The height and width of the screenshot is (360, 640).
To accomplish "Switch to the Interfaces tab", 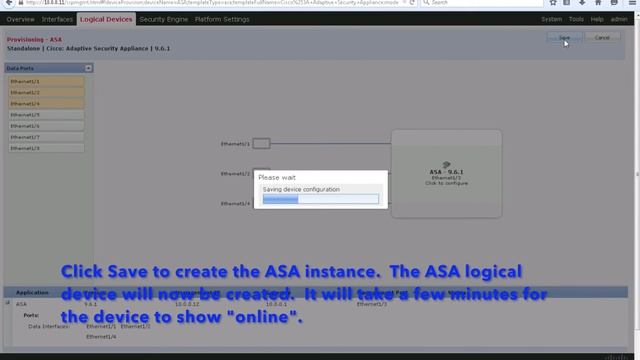I will click(x=57, y=19).
